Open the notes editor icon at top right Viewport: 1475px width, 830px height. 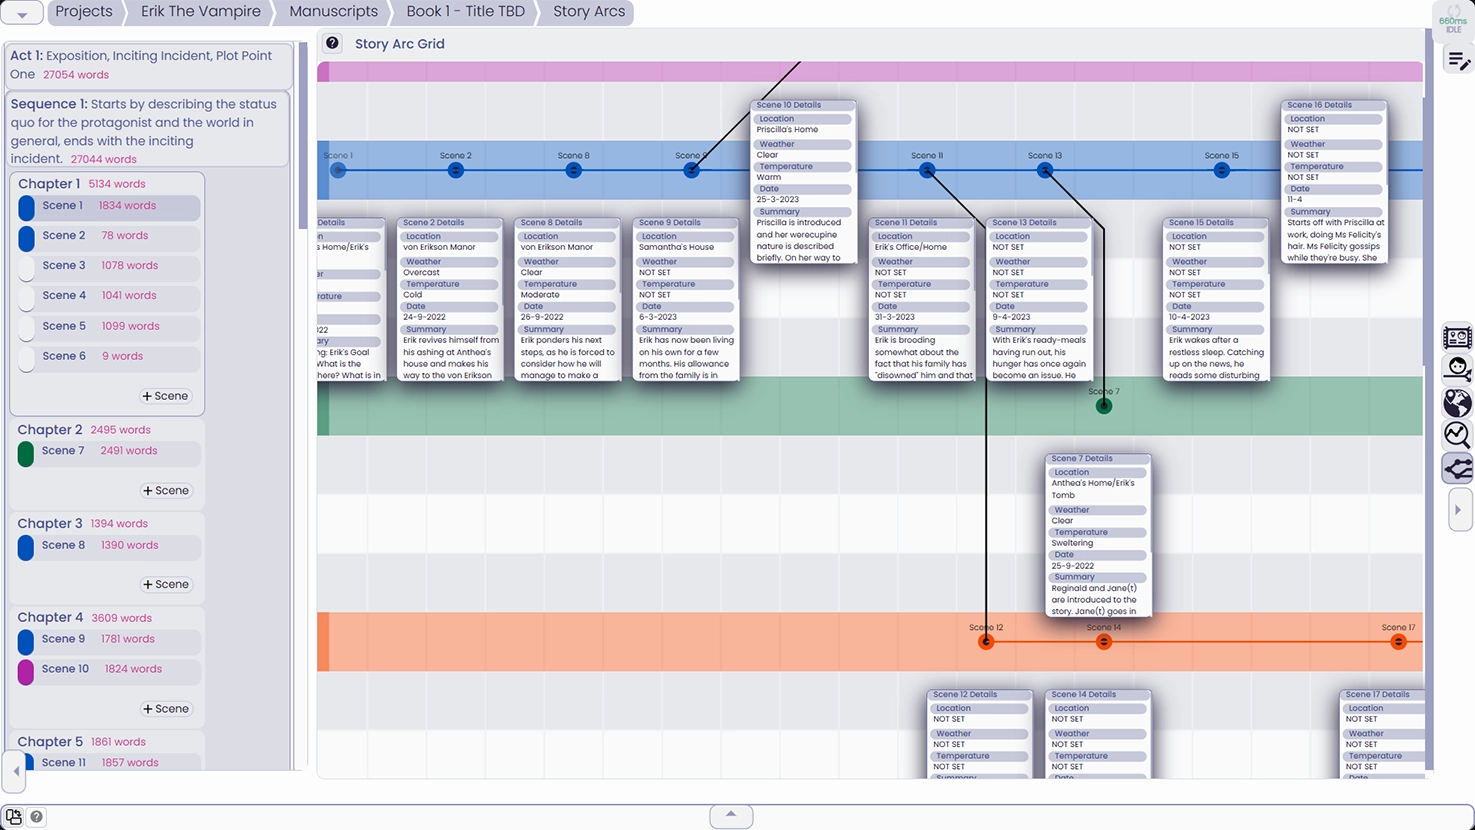click(x=1458, y=61)
